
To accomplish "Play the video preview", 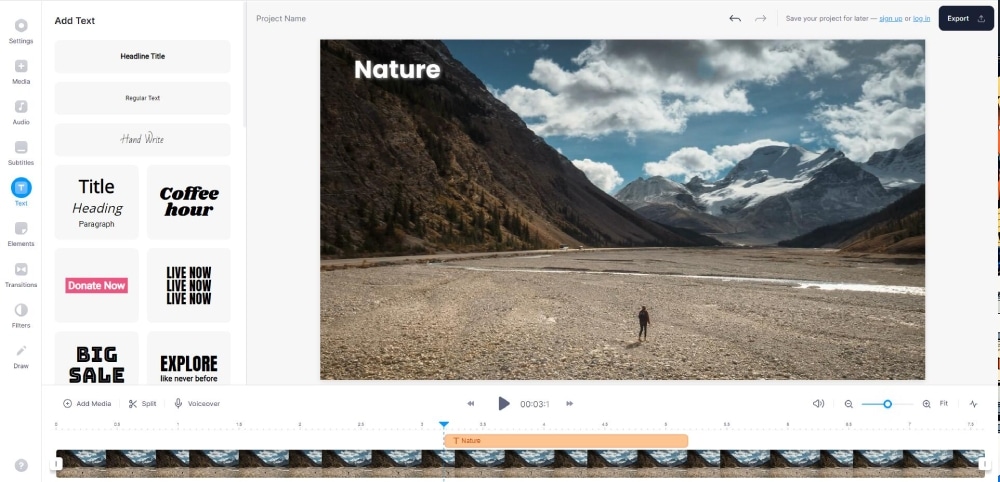I will 504,404.
